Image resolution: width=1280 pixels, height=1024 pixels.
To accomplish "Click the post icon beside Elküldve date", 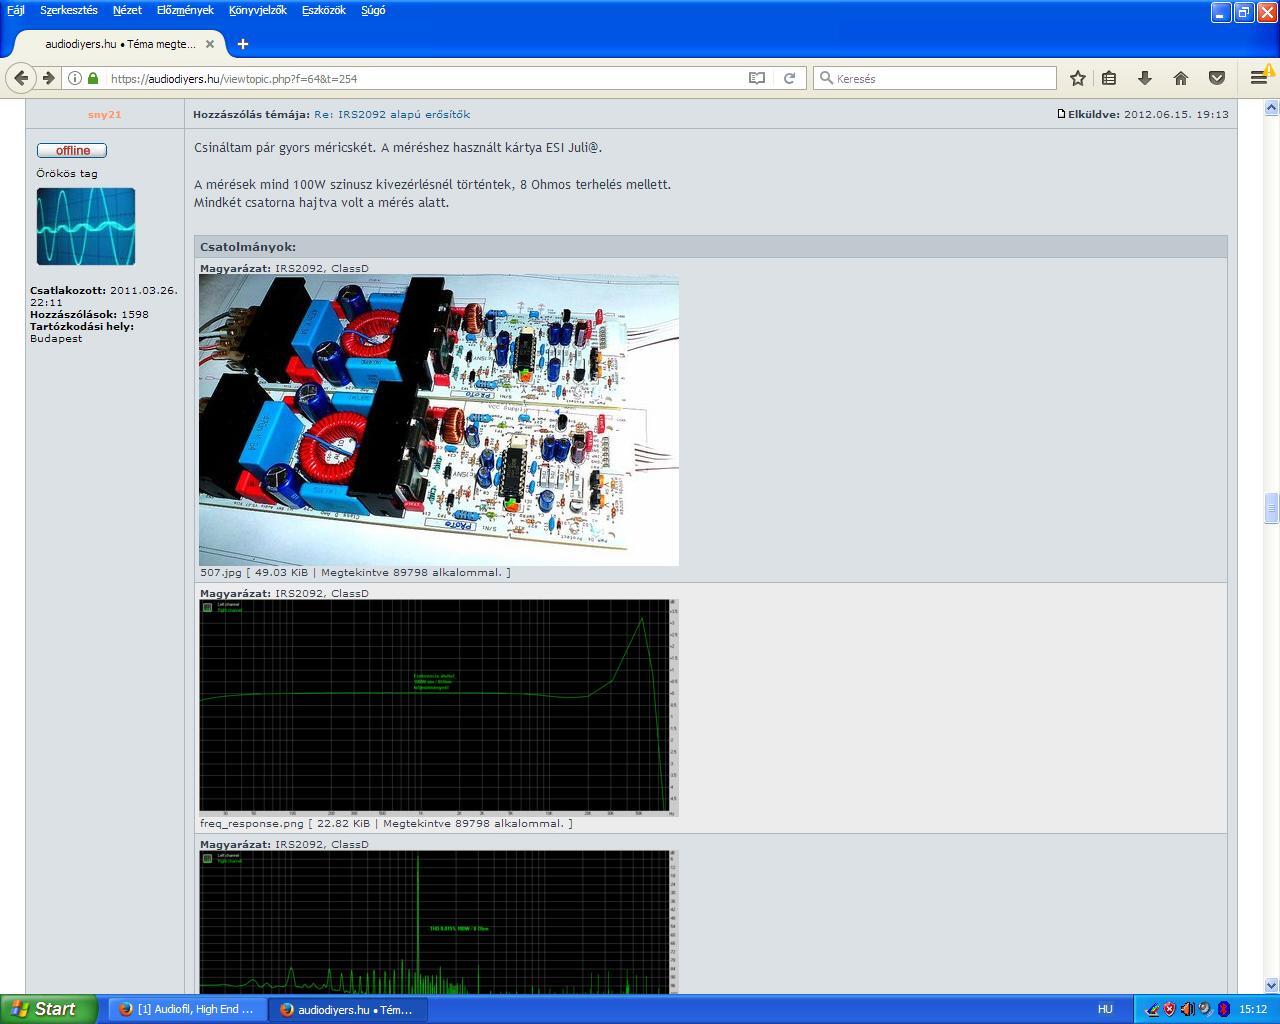I will tap(1061, 114).
